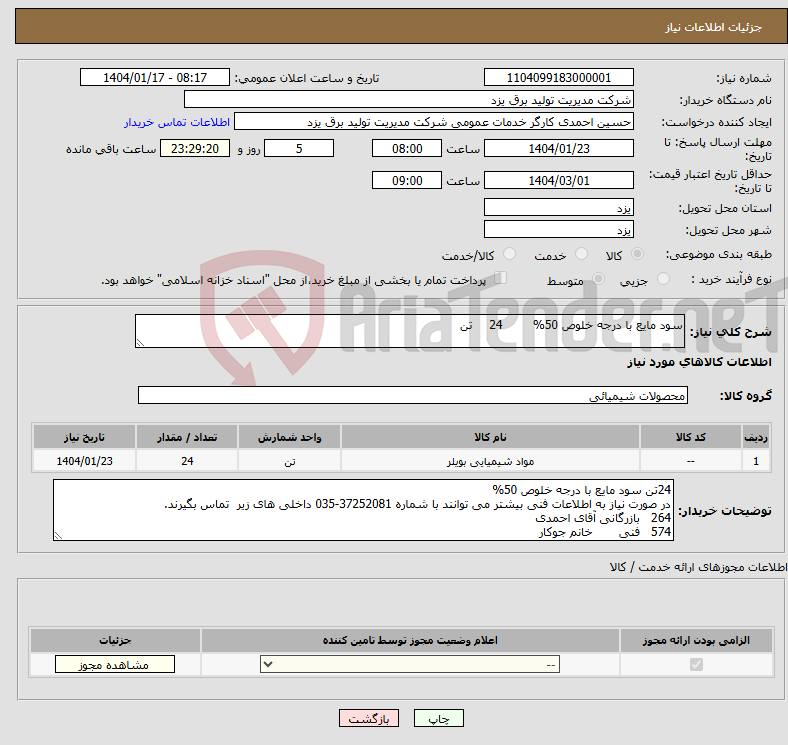Click the نام کالا column header
This screenshot has width=788, height=745.
490,437
